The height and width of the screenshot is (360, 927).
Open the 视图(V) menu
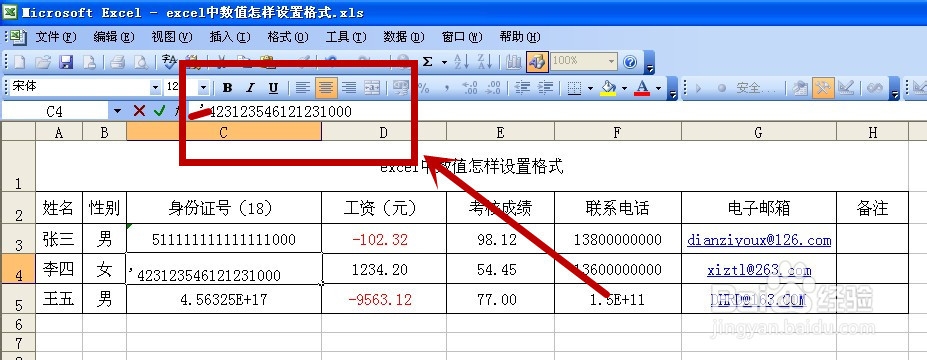click(171, 37)
